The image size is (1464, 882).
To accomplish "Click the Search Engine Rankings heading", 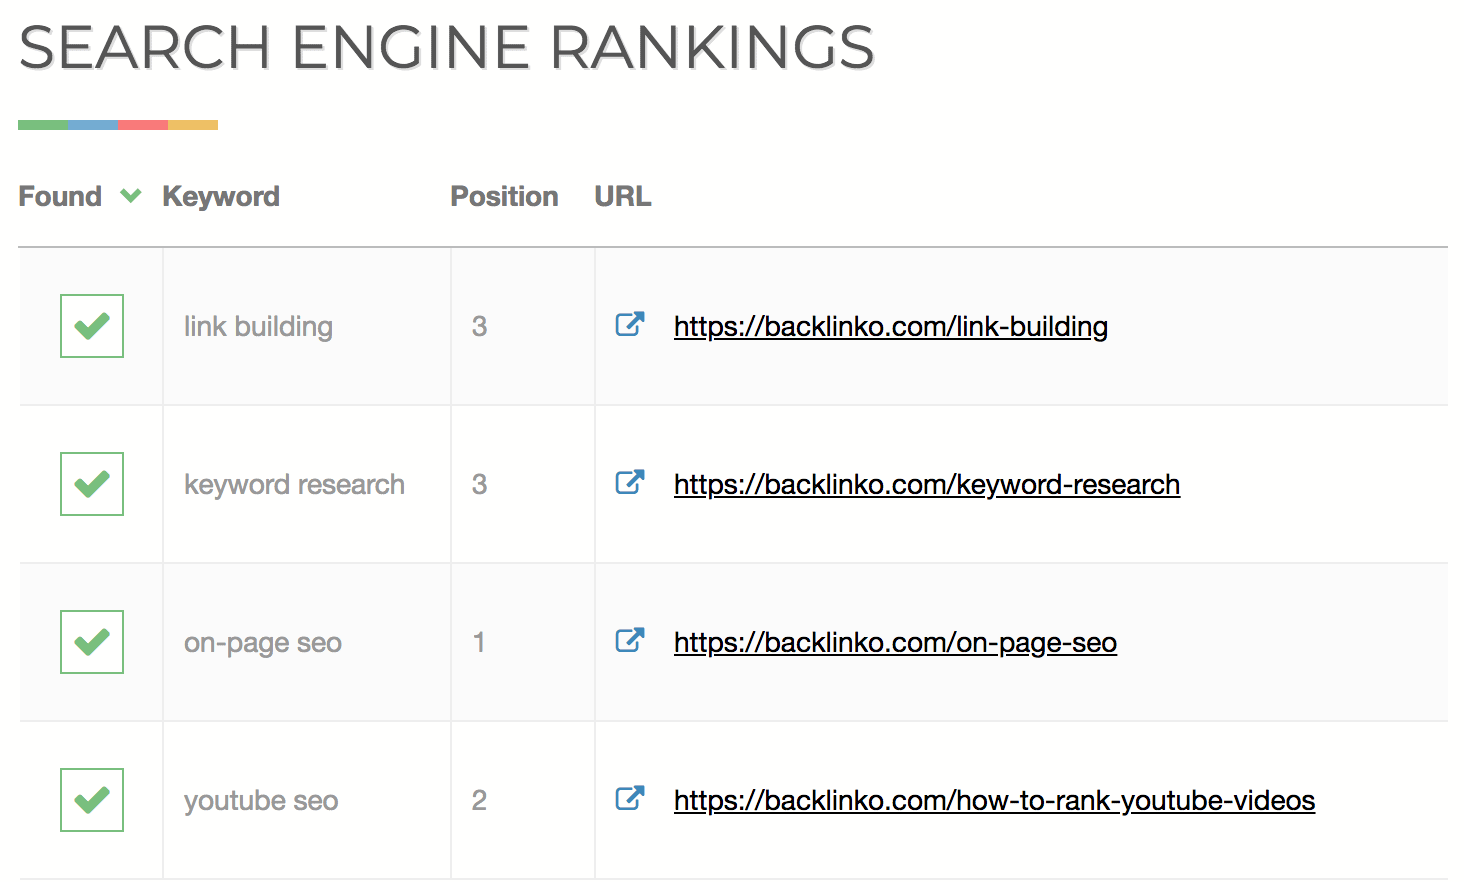I will [446, 47].
